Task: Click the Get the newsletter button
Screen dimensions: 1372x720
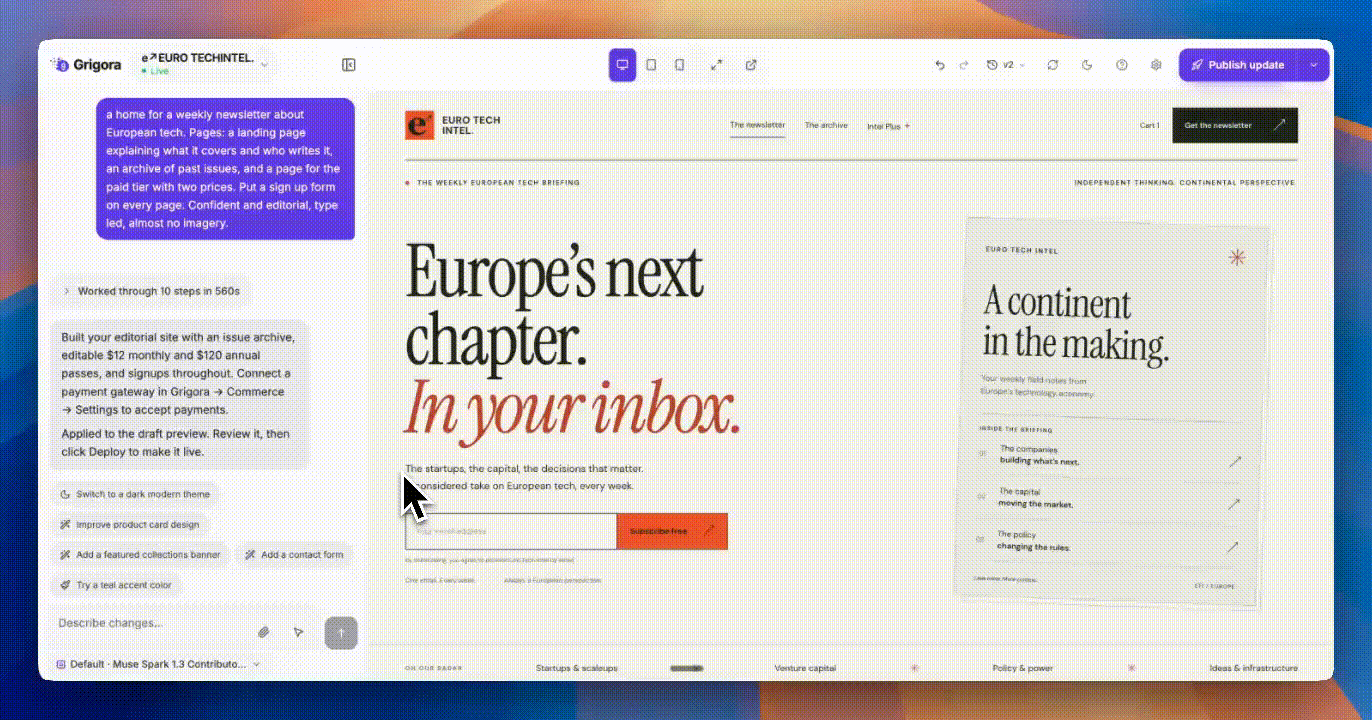Action: tap(1235, 125)
